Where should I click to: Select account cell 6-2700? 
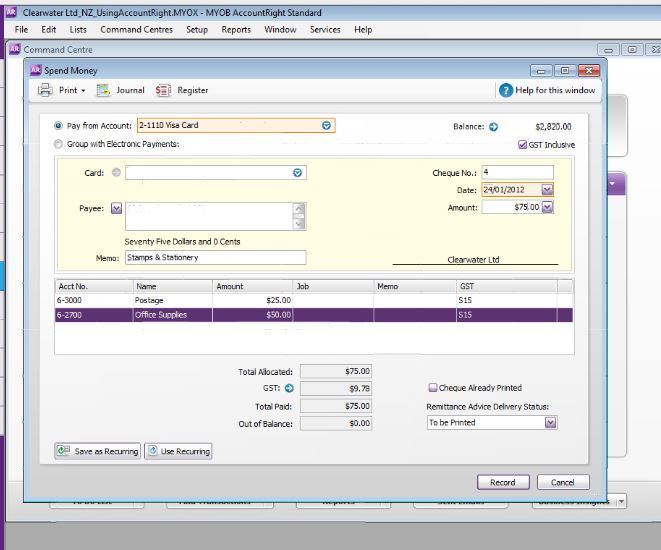(x=94, y=315)
